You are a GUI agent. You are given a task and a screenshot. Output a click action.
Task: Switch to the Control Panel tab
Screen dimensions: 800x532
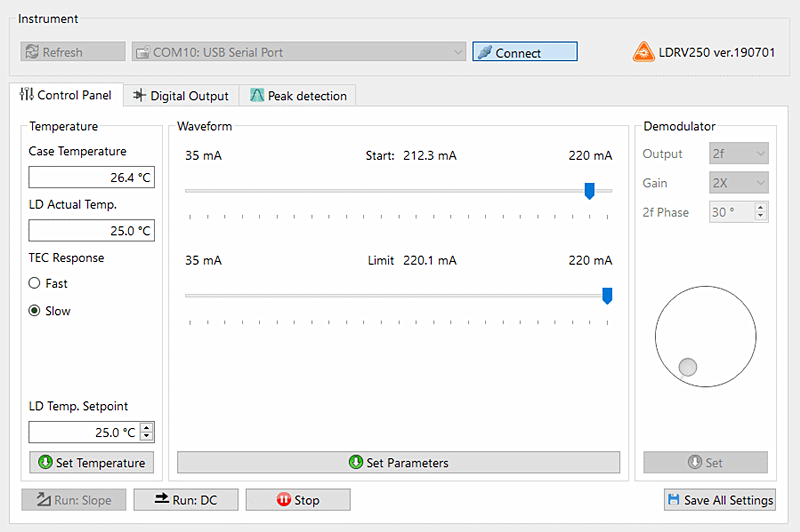pos(66,95)
